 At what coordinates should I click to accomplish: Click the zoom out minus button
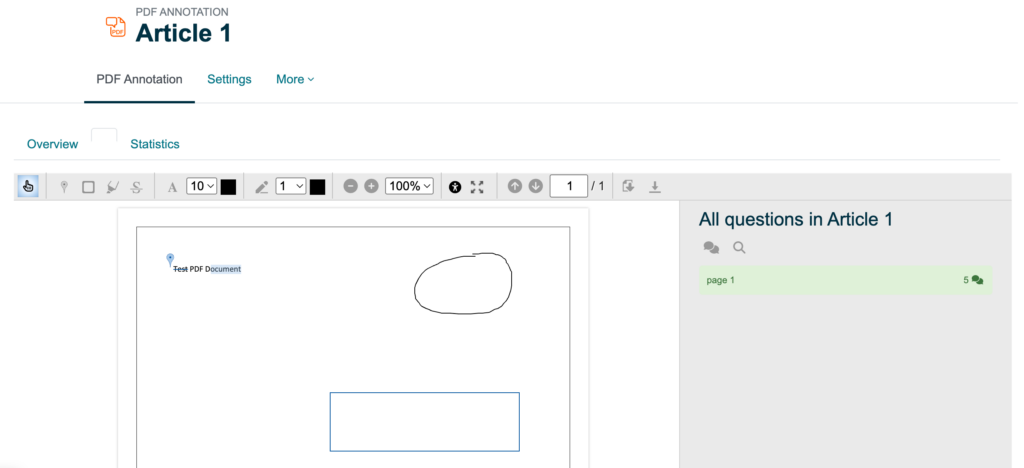coord(350,187)
